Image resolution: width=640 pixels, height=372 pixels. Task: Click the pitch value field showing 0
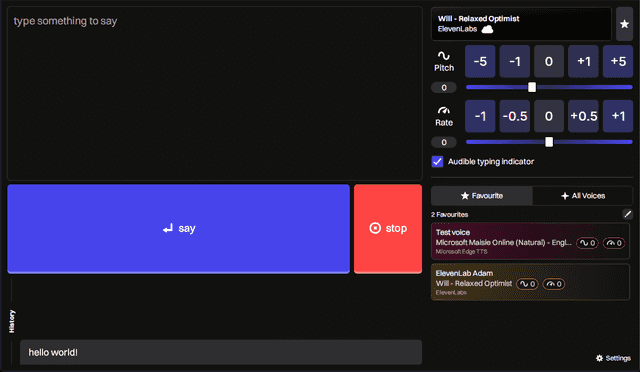coord(444,87)
